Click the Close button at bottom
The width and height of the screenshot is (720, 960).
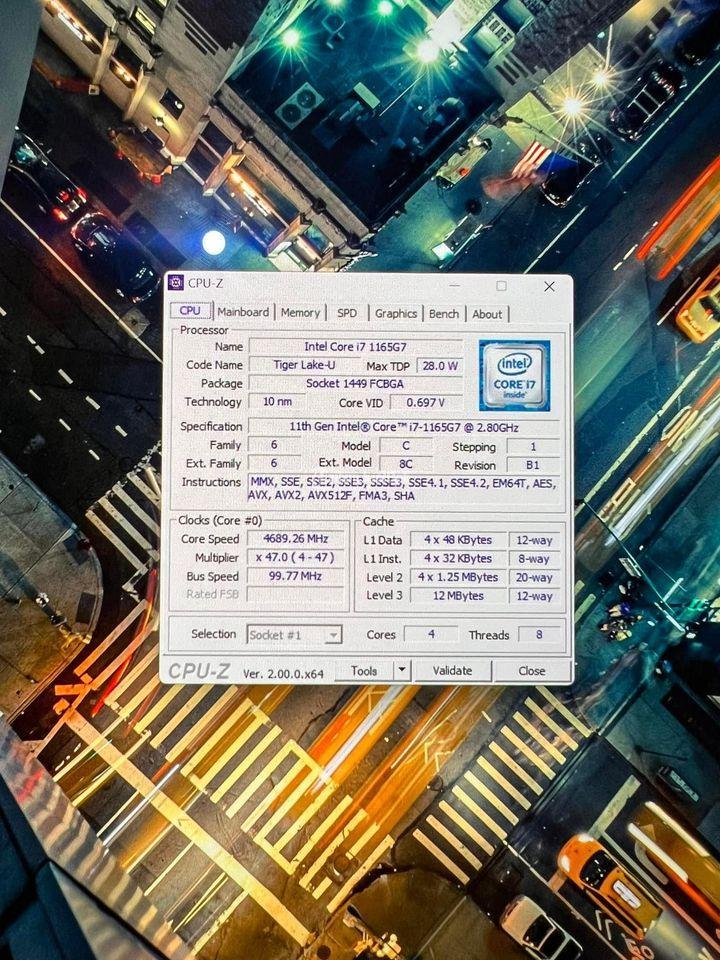(531, 671)
